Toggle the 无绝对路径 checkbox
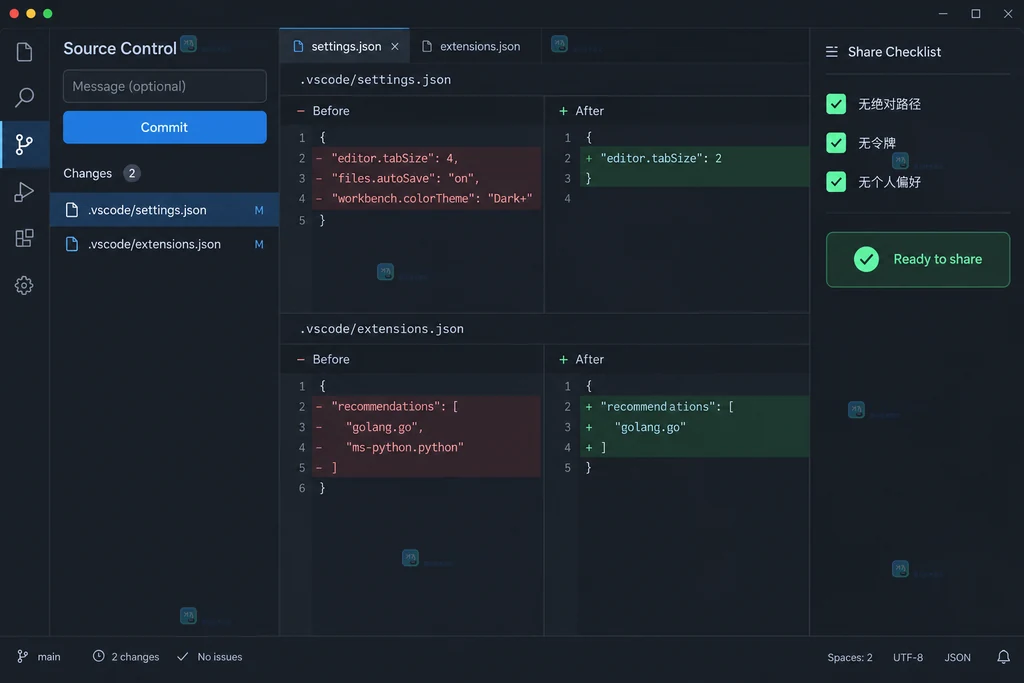1024x683 pixels. pyautogui.click(x=836, y=104)
